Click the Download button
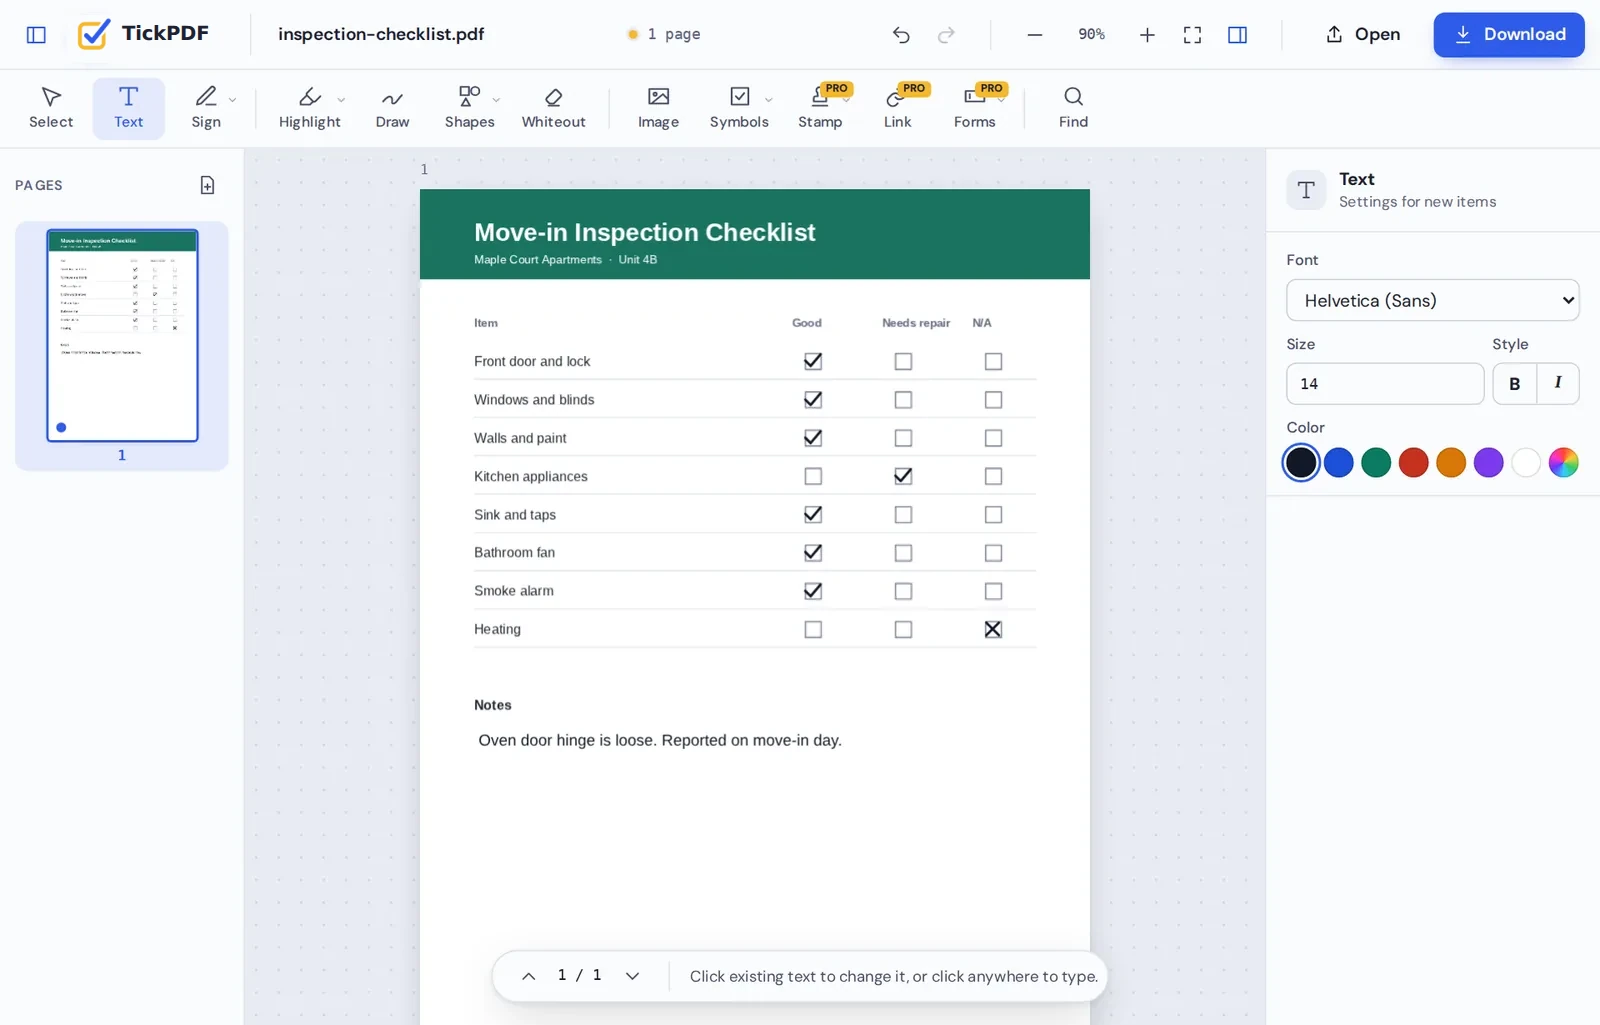Screen dimensions: 1600x1025 (1508, 35)
